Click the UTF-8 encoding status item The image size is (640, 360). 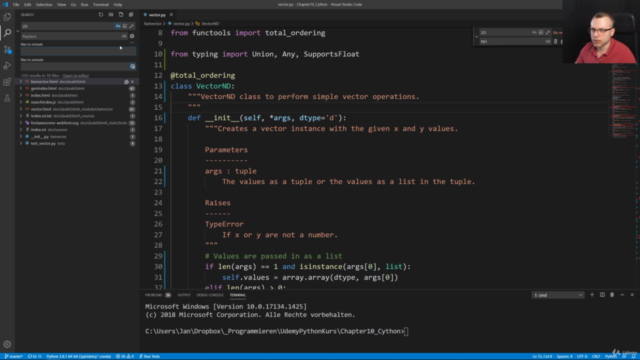coord(582,356)
